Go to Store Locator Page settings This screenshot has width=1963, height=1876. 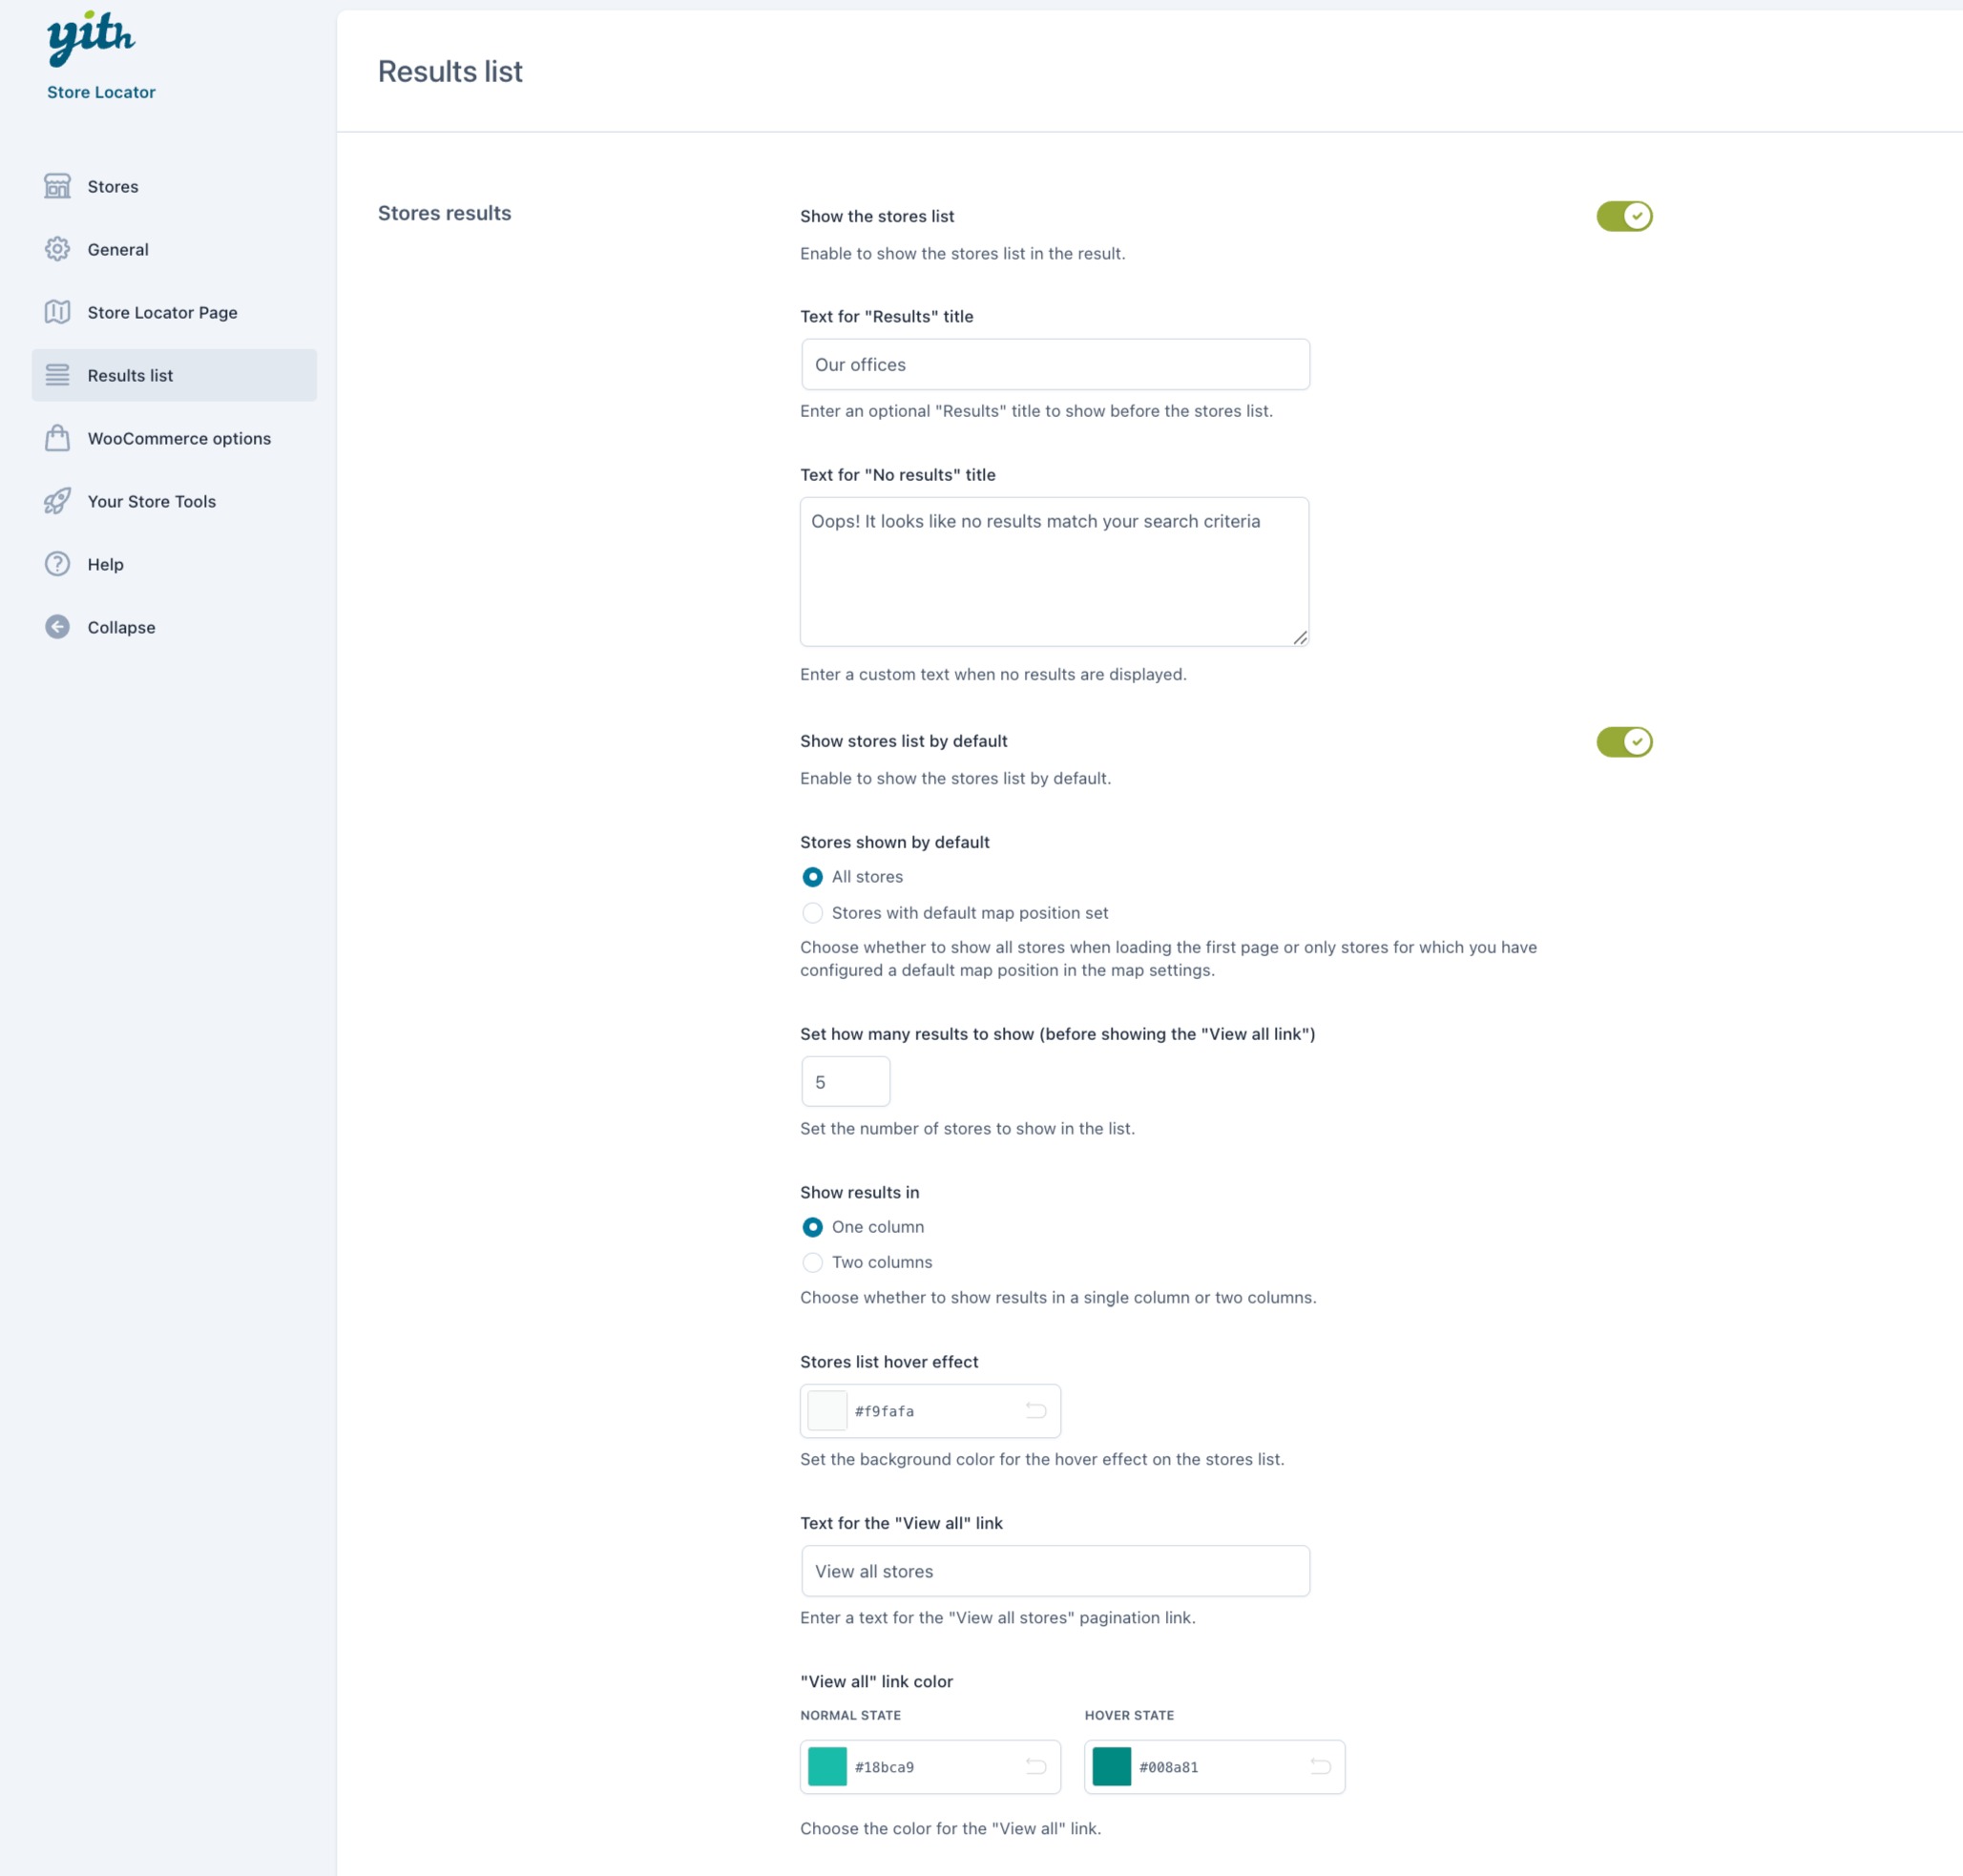(174, 312)
